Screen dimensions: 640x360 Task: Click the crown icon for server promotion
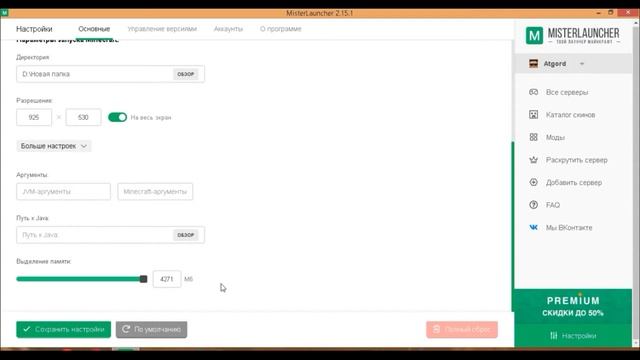click(x=533, y=160)
